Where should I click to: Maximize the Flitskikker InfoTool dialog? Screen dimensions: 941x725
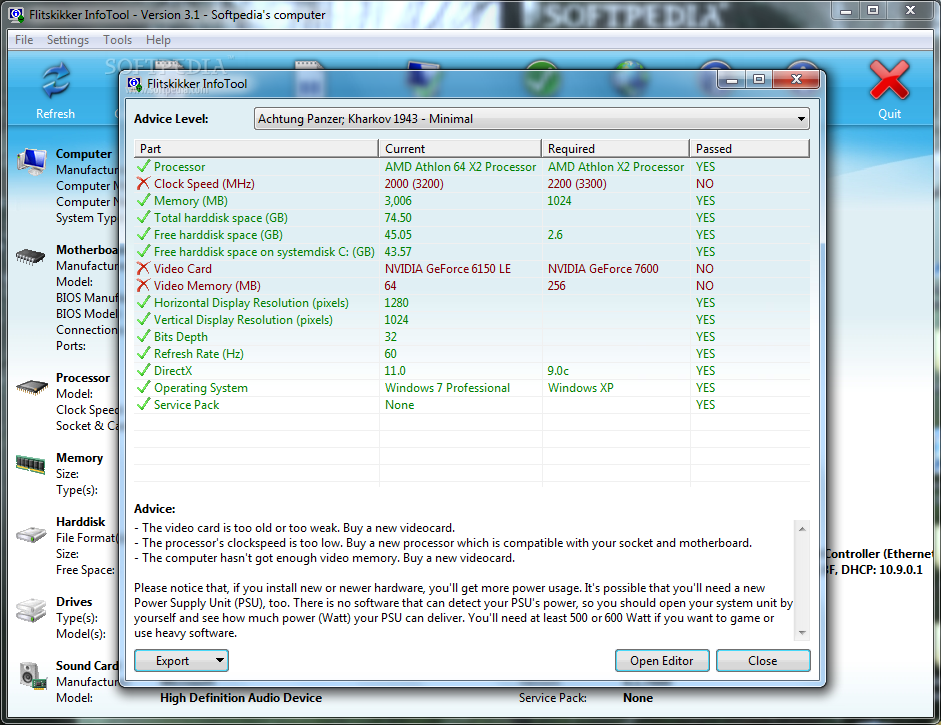(x=759, y=79)
